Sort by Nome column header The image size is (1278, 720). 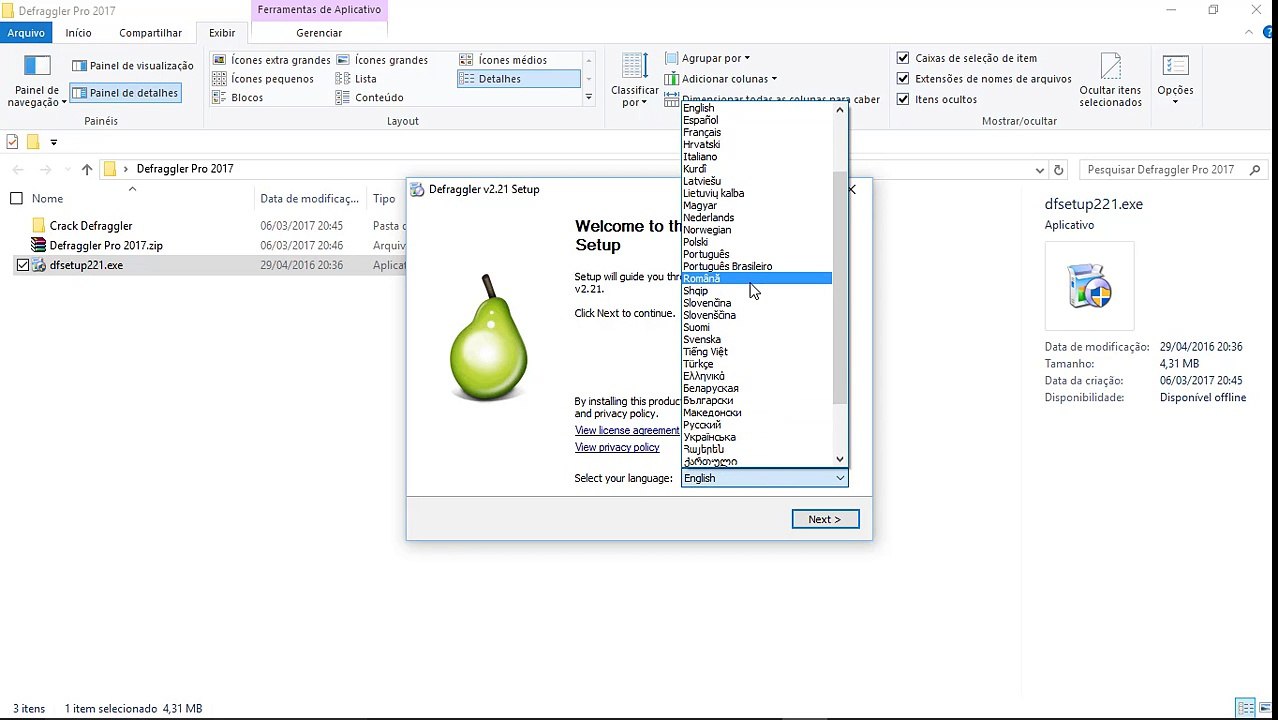point(47,199)
